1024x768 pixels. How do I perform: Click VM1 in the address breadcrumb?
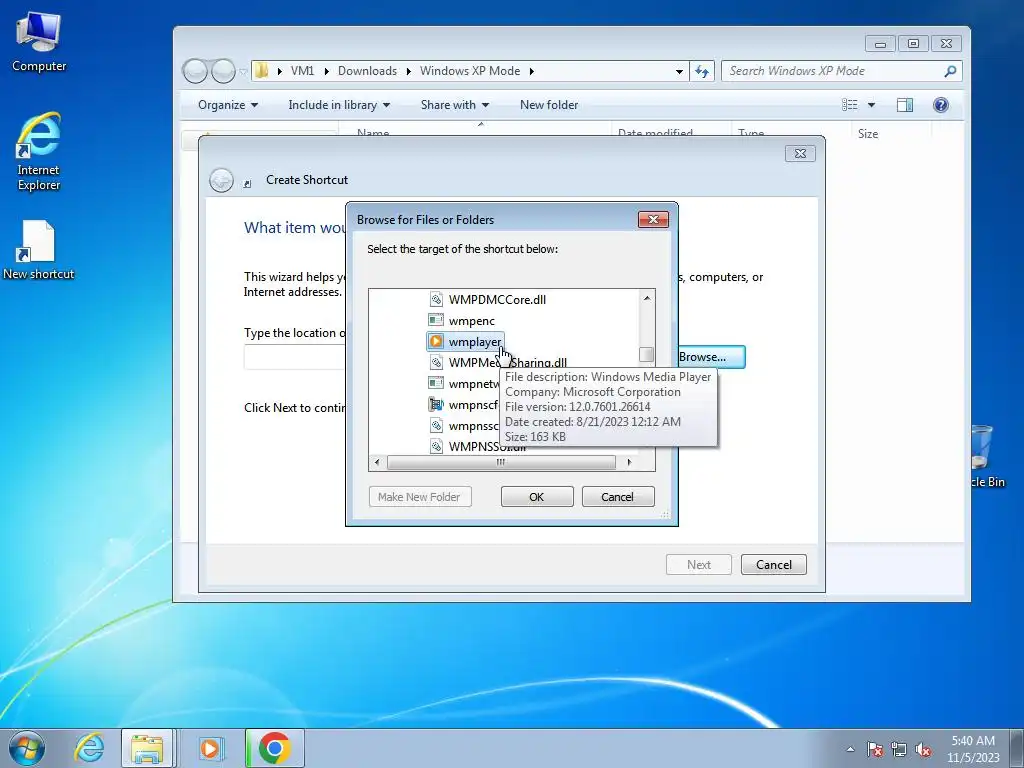point(302,71)
